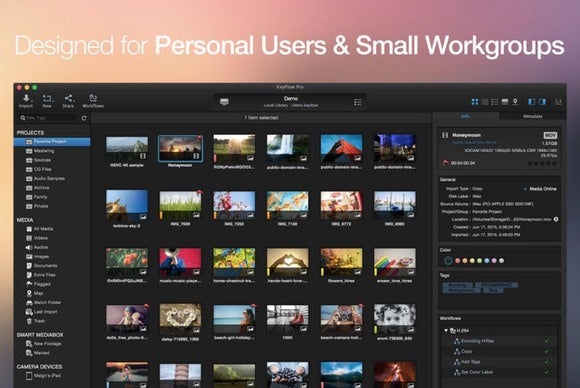580x388 pixels.
Task: Toggle the right info panel icon
Action: [542, 101]
